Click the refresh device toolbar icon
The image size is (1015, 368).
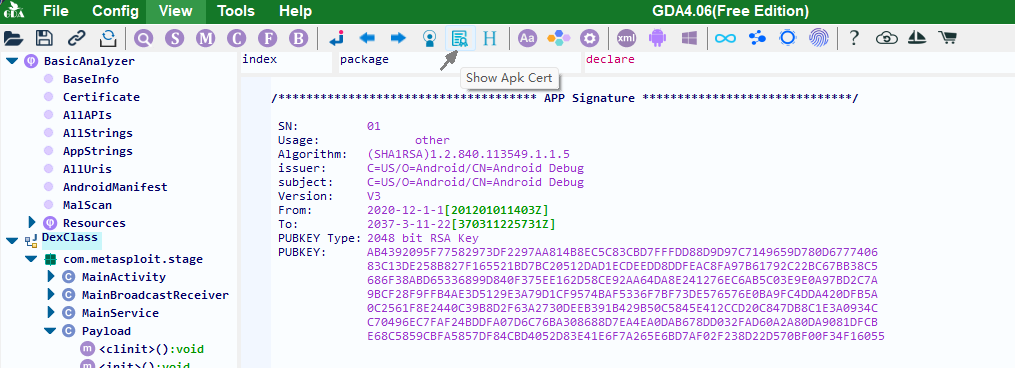107,38
